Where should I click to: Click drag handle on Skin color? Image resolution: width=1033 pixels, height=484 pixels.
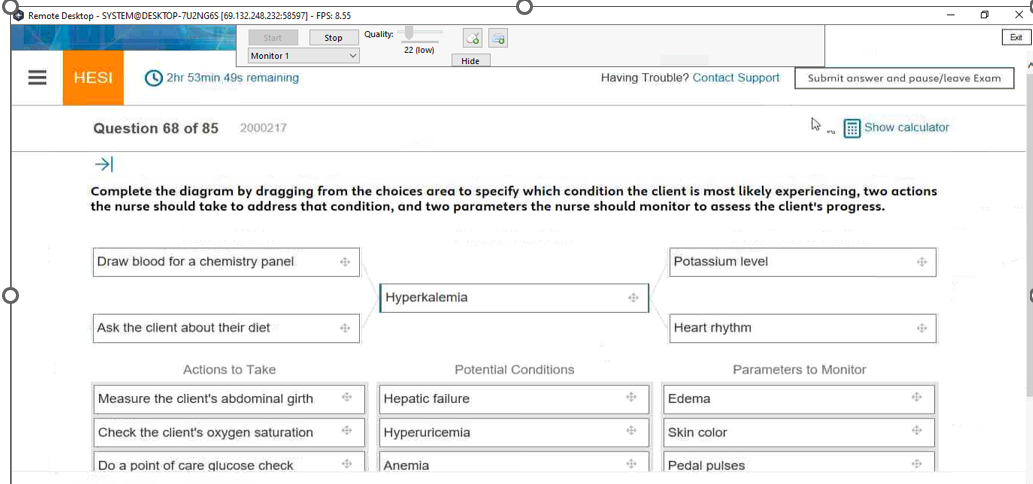[x=916, y=432]
